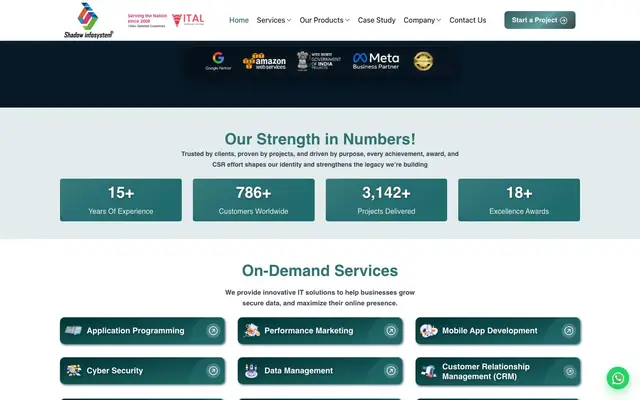Click the Serving the Nation since 2008 text
Image resolution: width=640 pixels, height=400 pixels.
coord(147,18)
